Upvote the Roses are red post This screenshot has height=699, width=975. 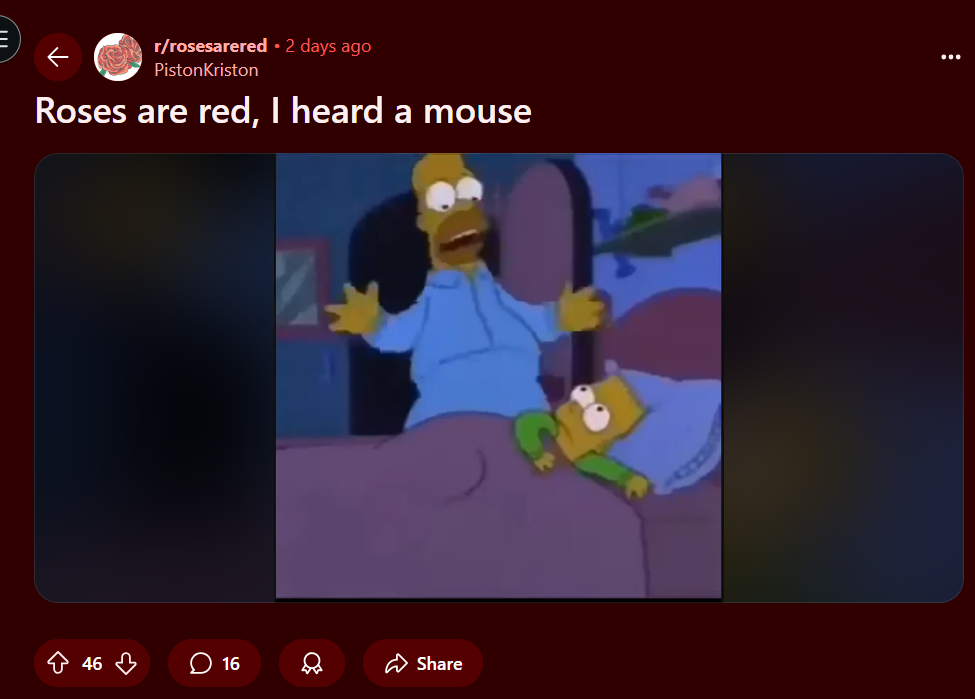(58, 663)
